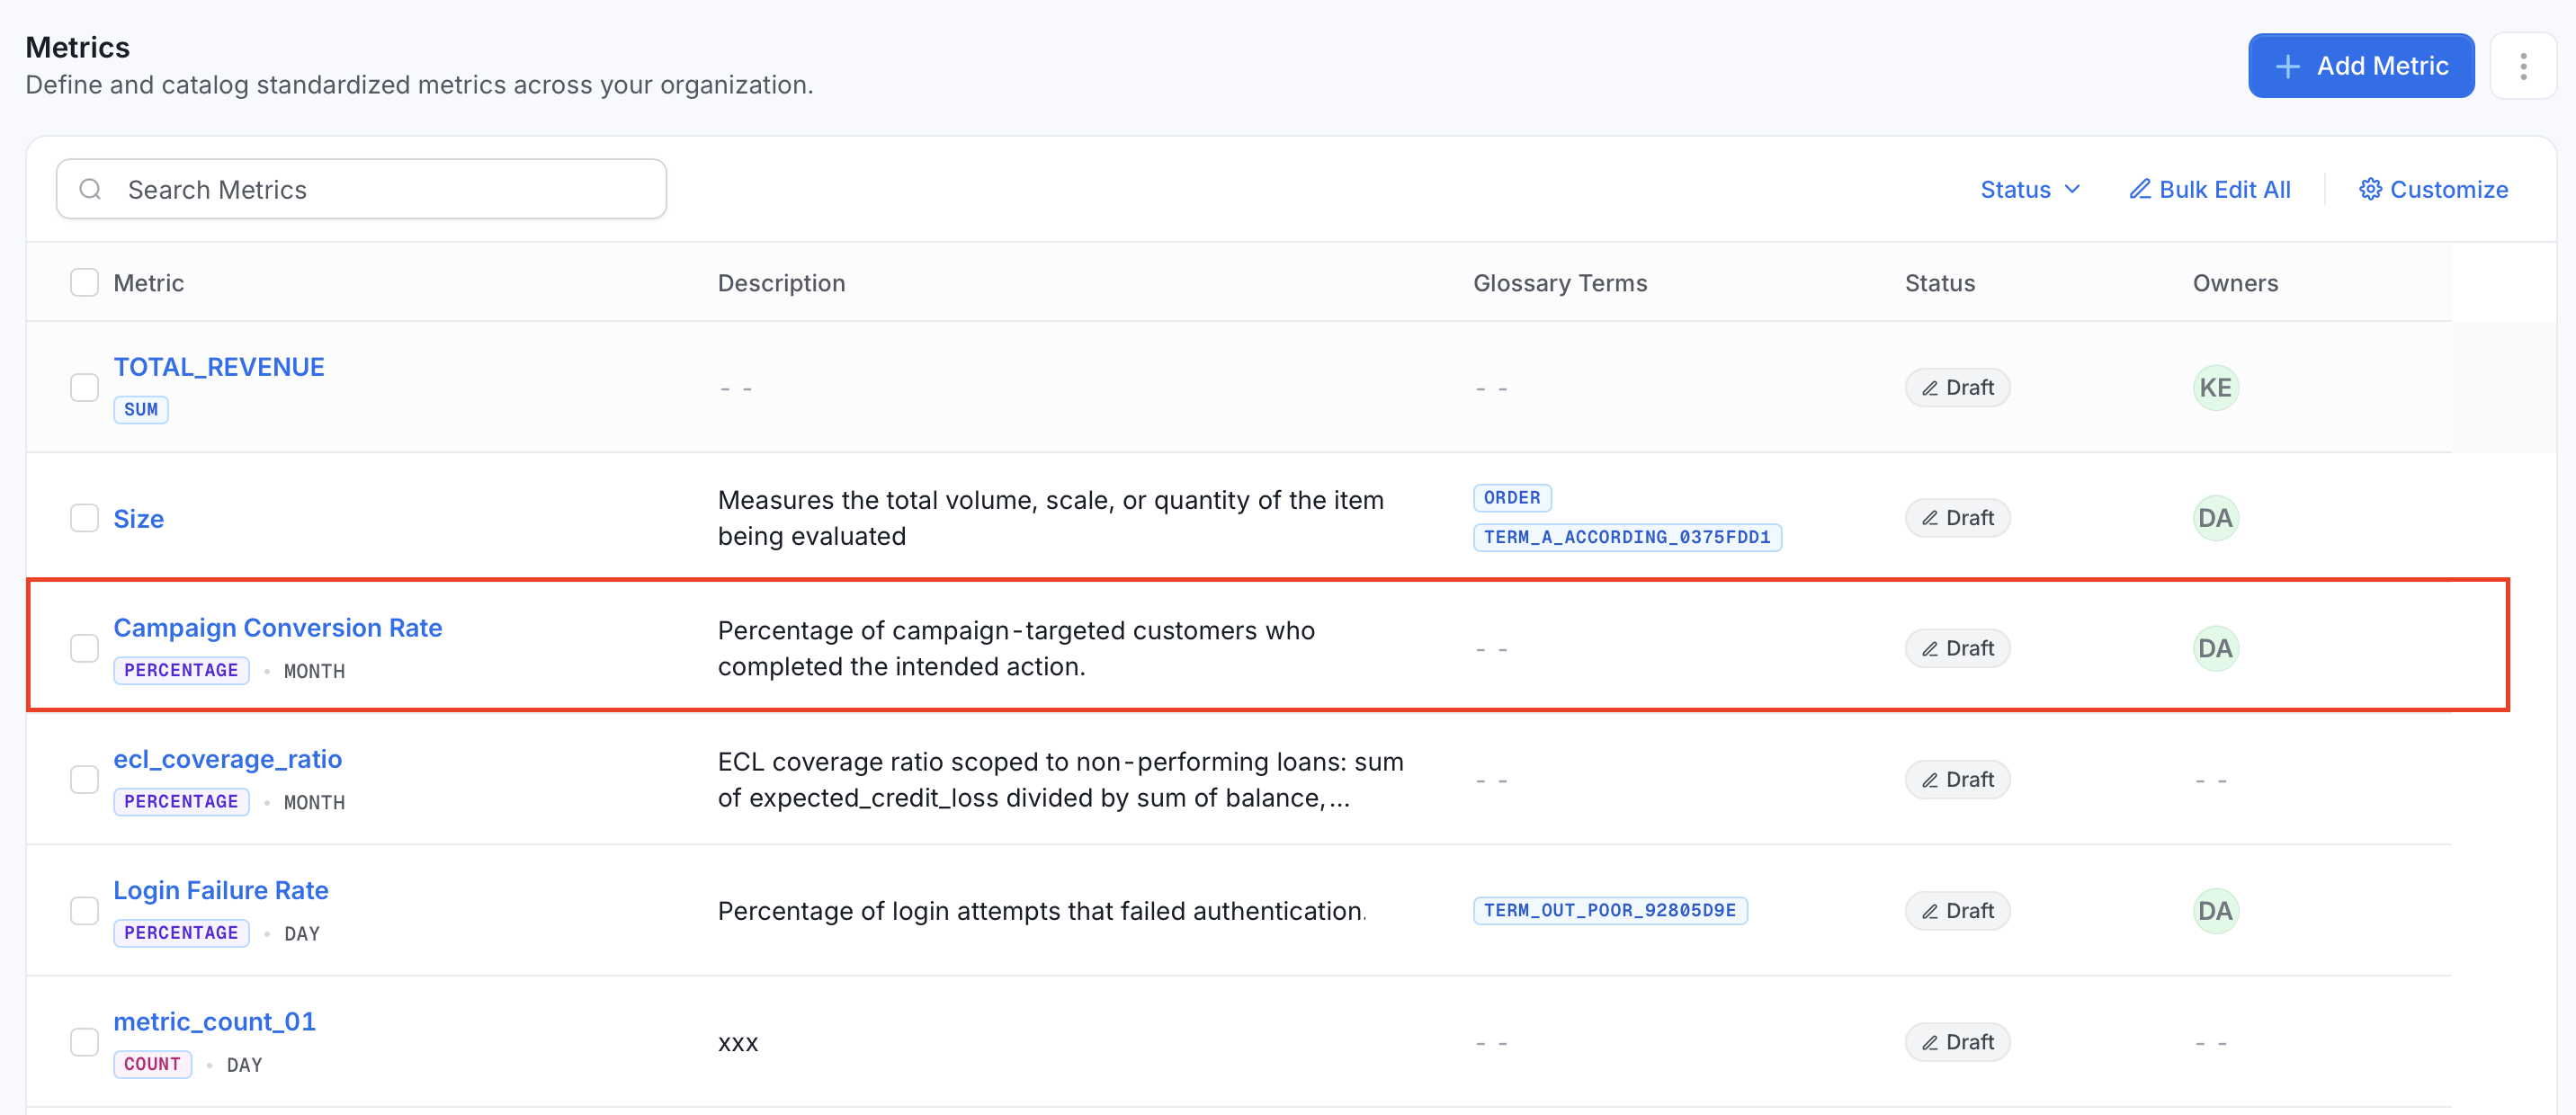Toggle the select-all checkbox in header

click(x=84, y=282)
